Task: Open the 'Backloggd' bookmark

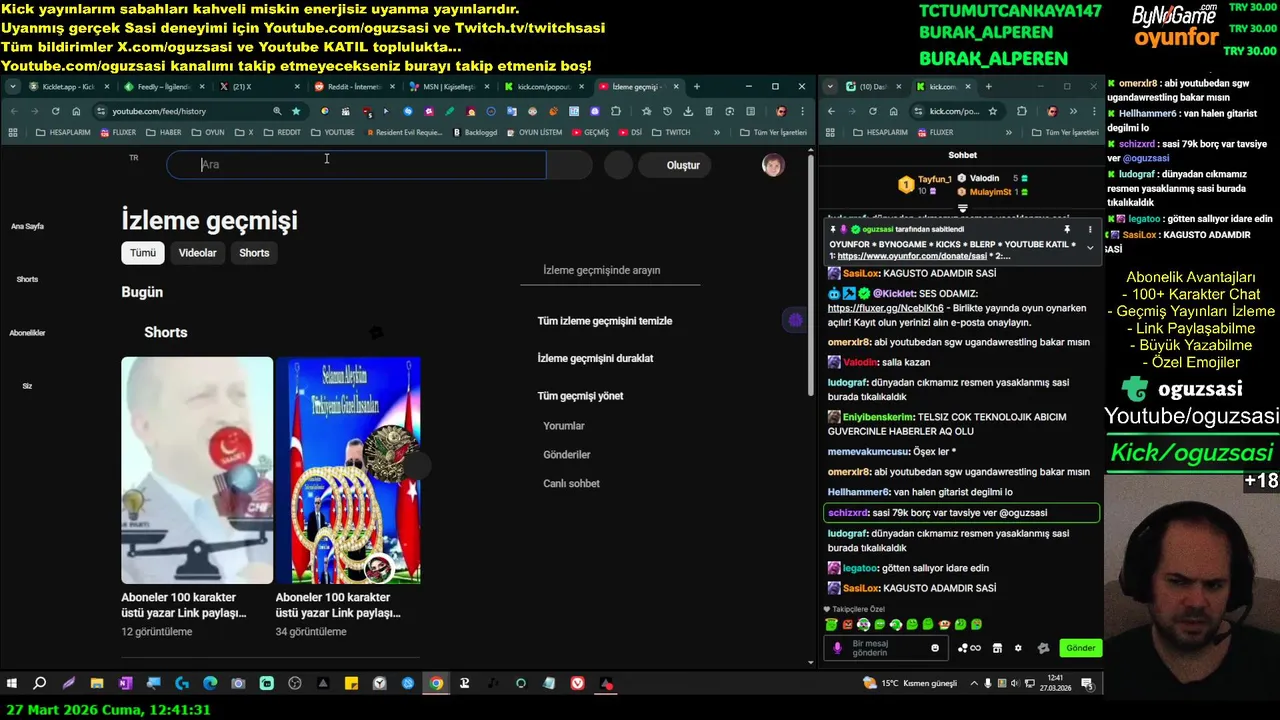Action: (x=475, y=132)
